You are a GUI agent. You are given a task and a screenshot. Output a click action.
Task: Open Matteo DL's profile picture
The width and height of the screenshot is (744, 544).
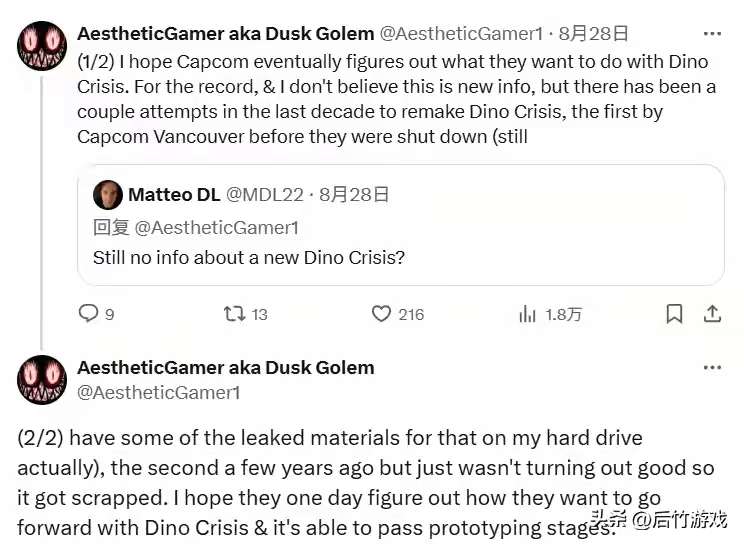point(108,195)
